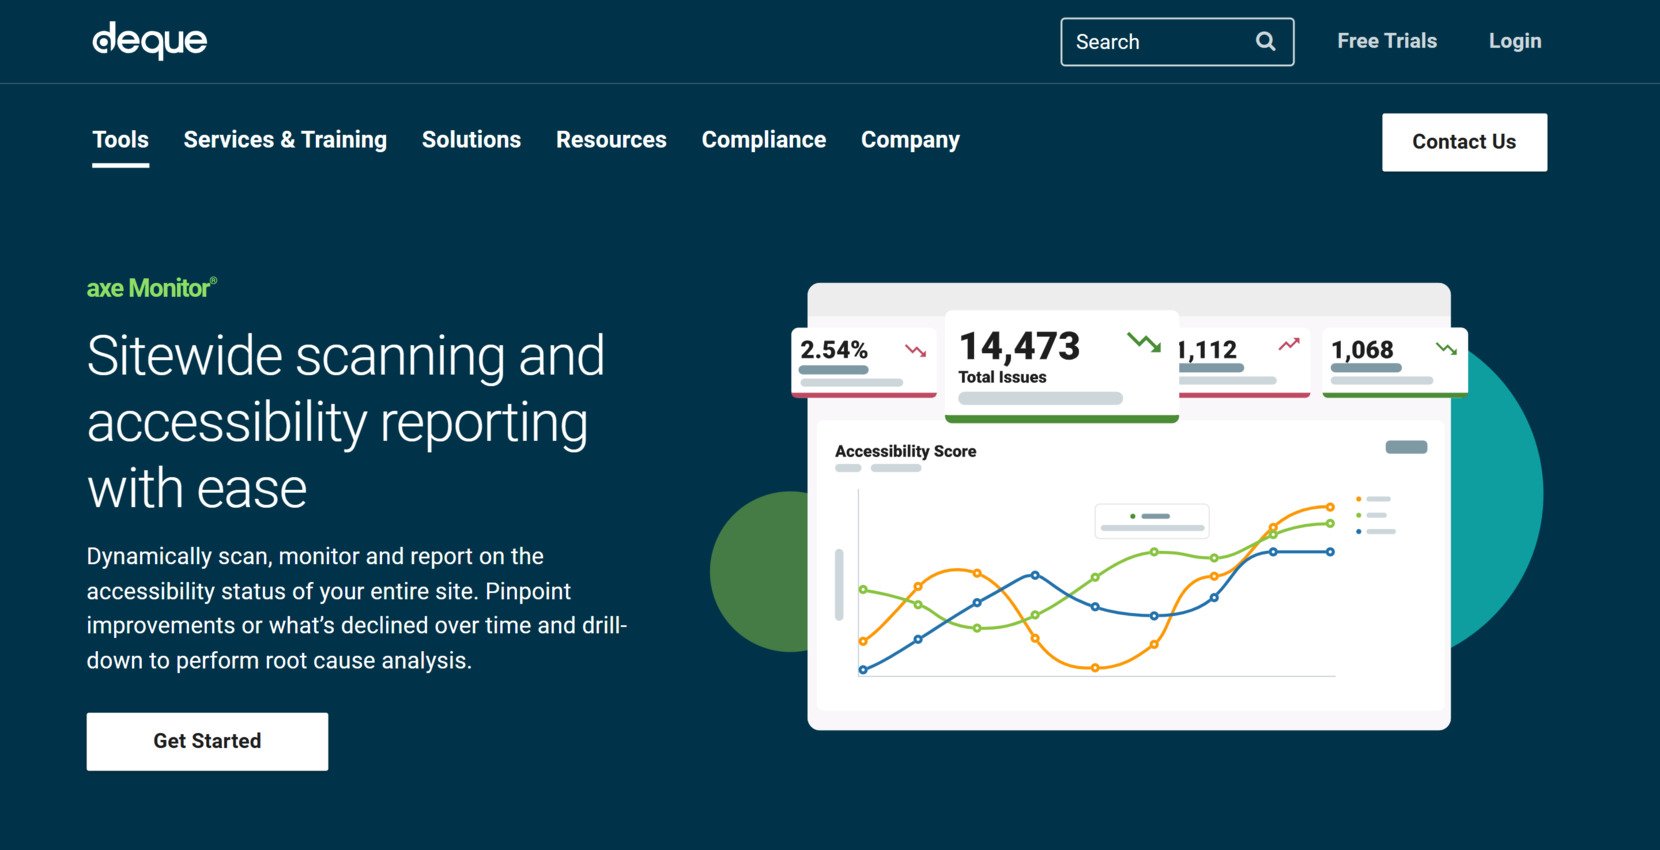Click the Get Started button
This screenshot has height=850, width=1660.
point(207,741)
